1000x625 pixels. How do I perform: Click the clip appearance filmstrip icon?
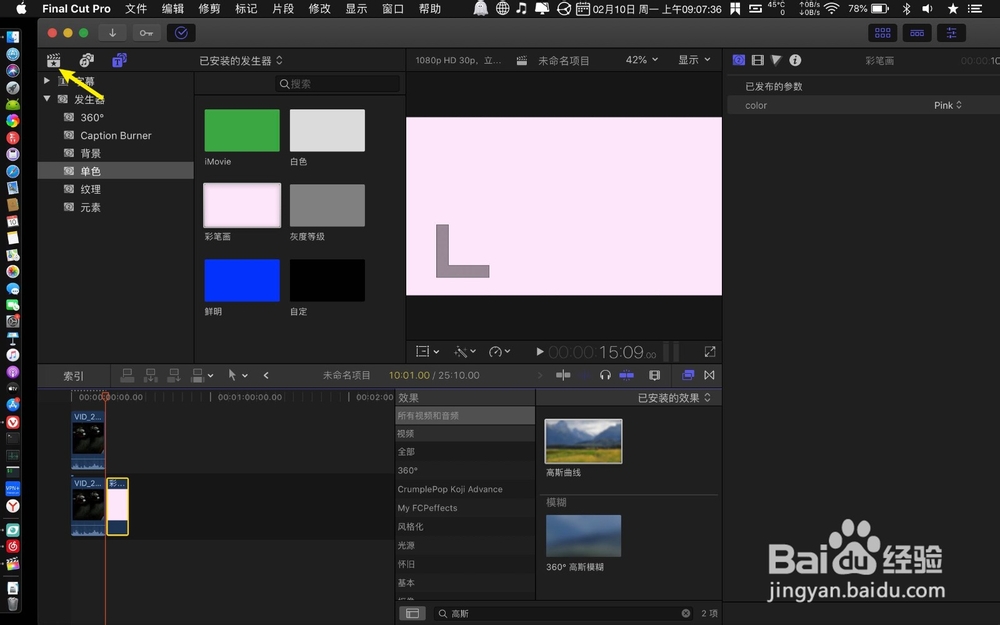tap(654, 375)
